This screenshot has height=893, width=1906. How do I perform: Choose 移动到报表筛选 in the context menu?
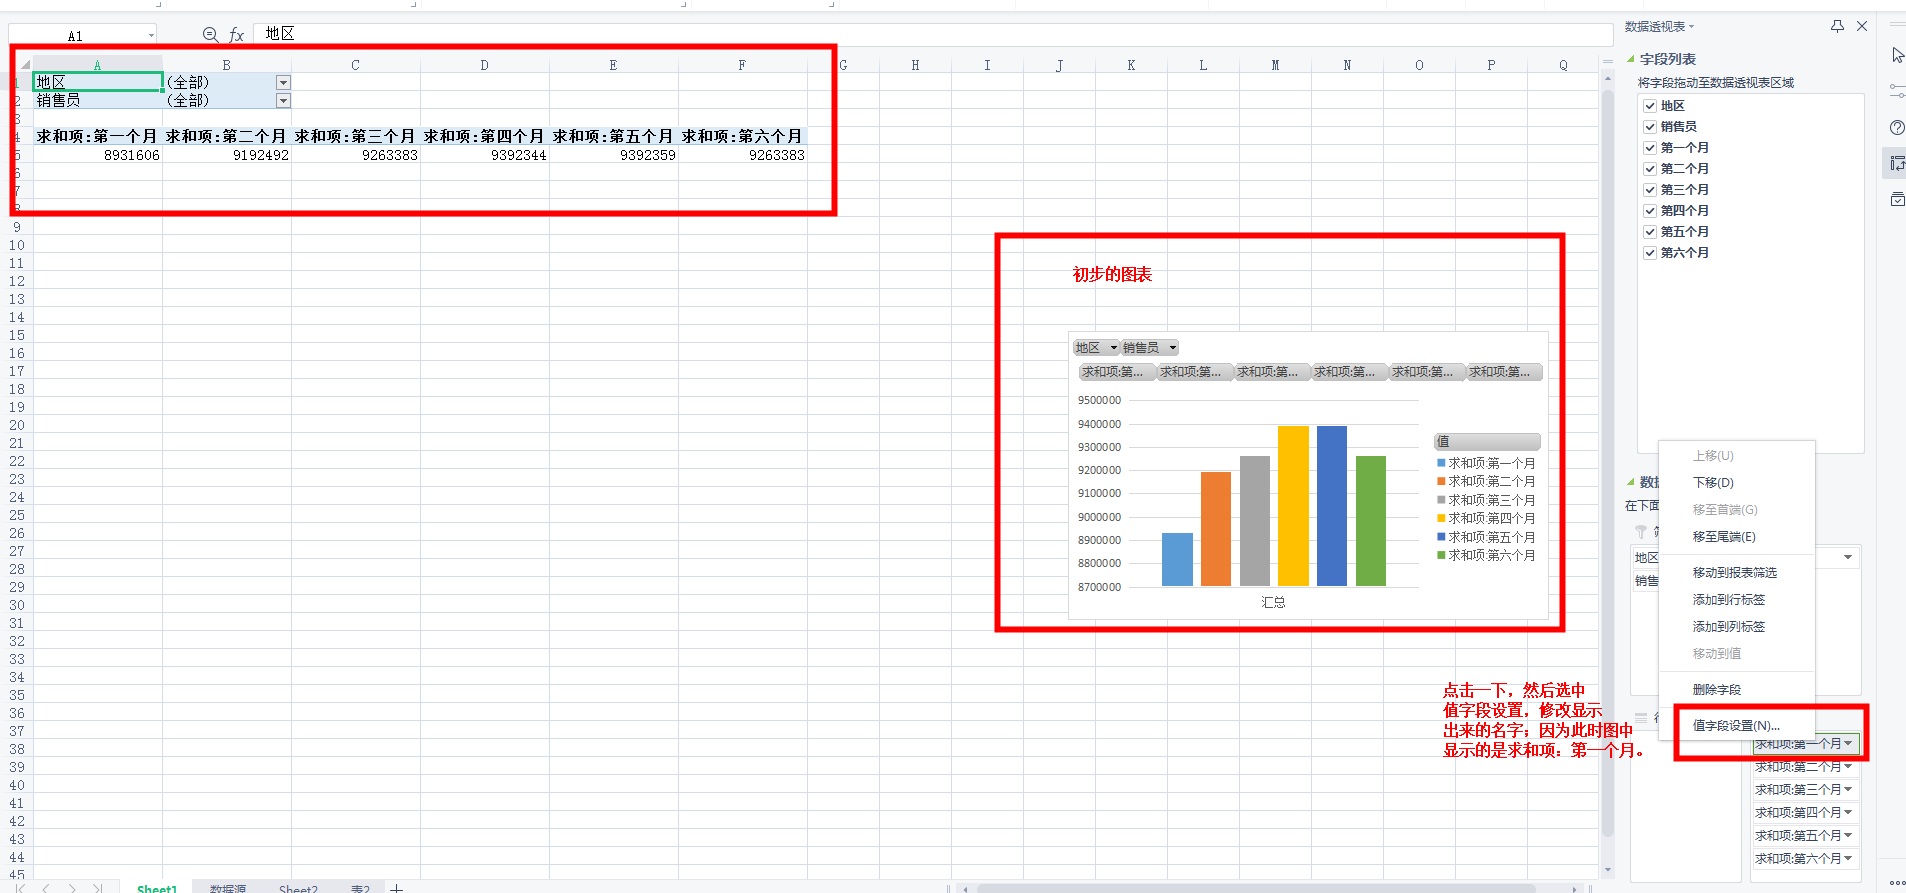pos(1737,572)
